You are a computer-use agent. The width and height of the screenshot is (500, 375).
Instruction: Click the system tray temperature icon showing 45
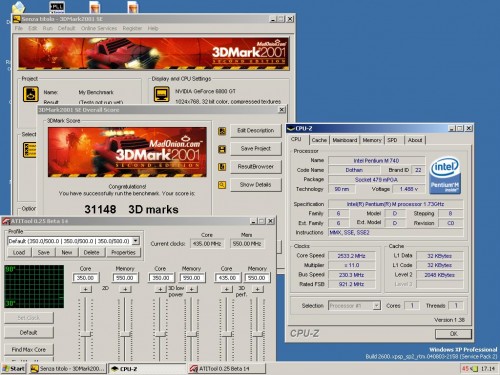(465, 369)
